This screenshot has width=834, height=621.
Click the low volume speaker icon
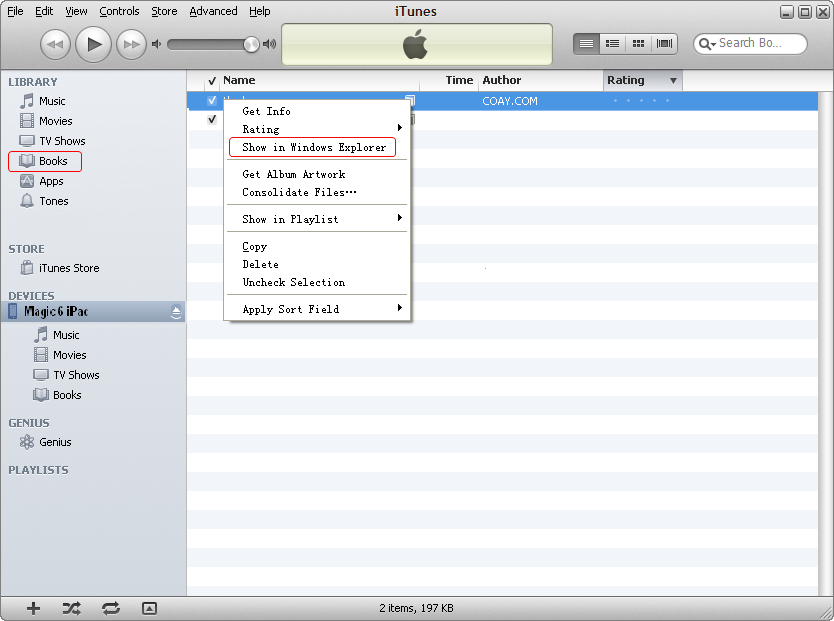pyautogui.click(x=156, y=44)
